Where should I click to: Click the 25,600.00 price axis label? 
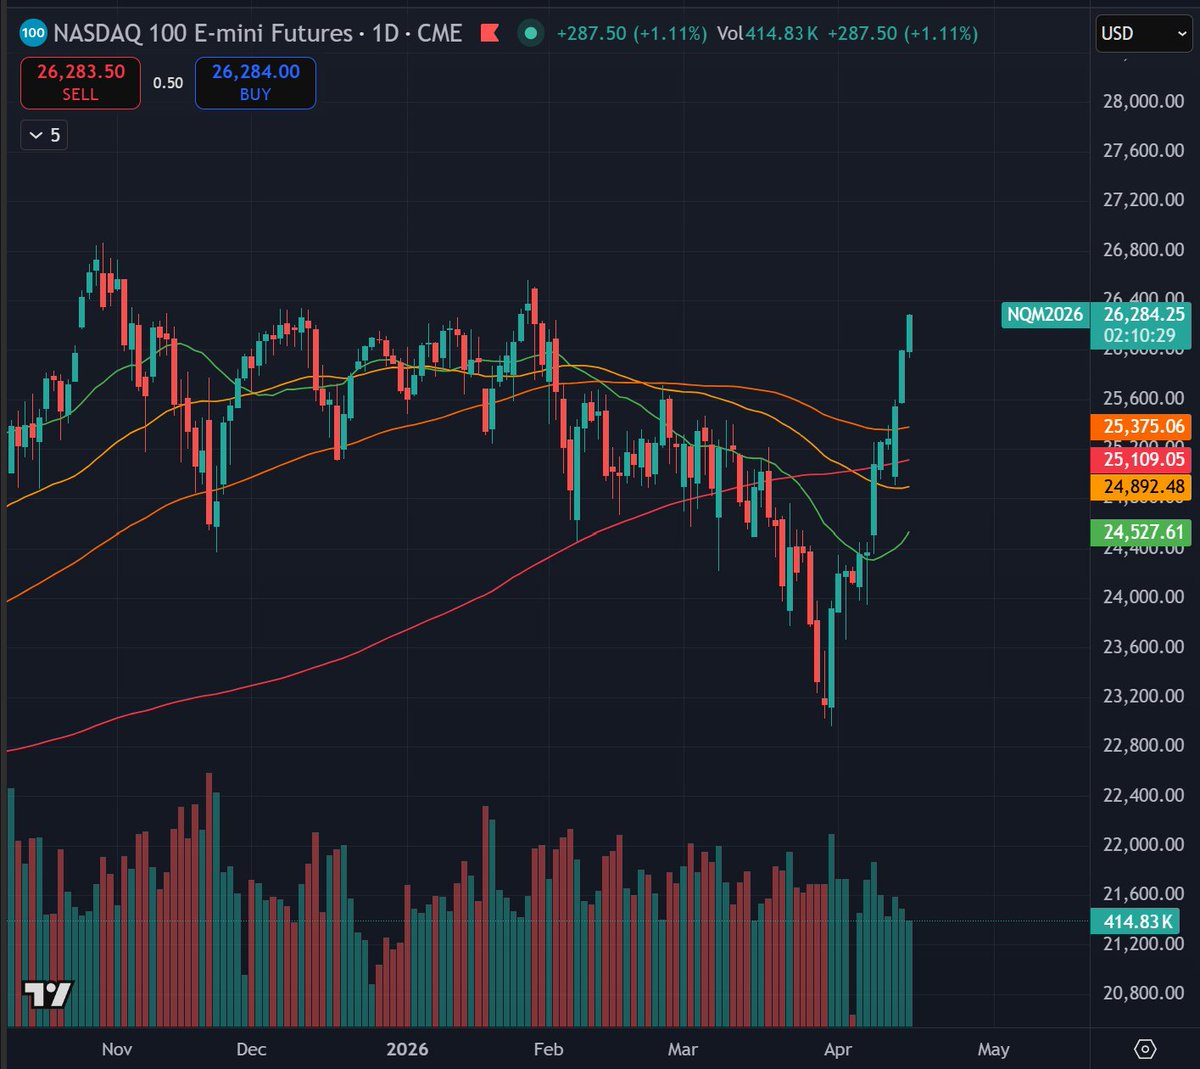coord(1144,398)
